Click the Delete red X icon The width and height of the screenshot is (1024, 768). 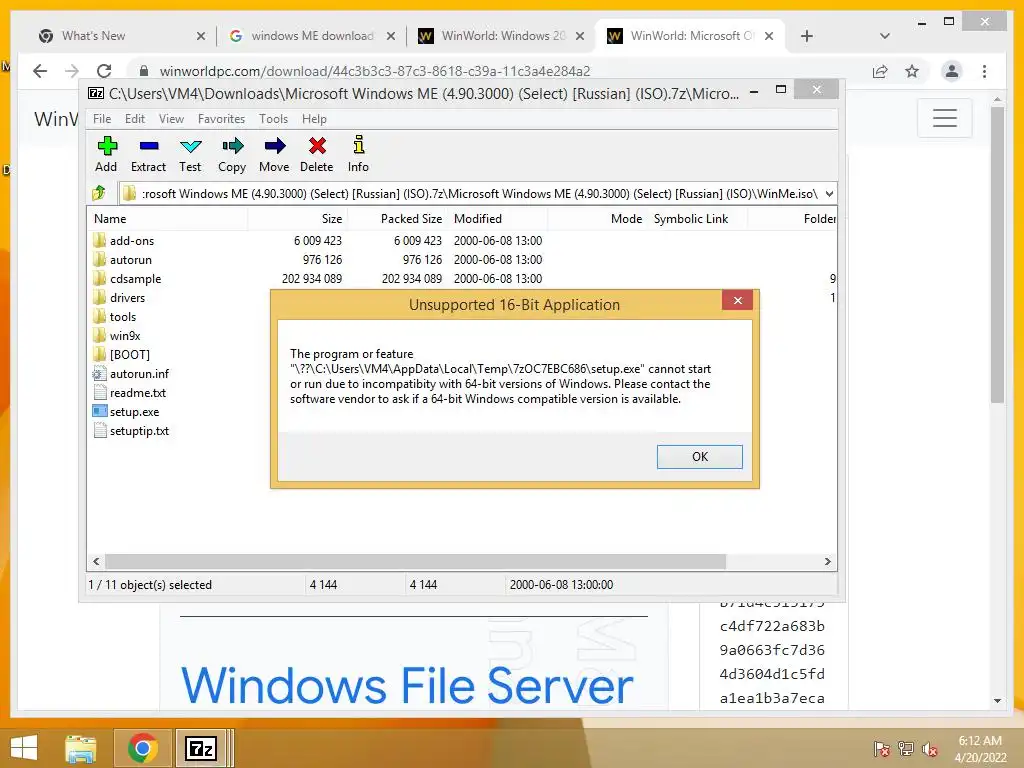[317, 146]
